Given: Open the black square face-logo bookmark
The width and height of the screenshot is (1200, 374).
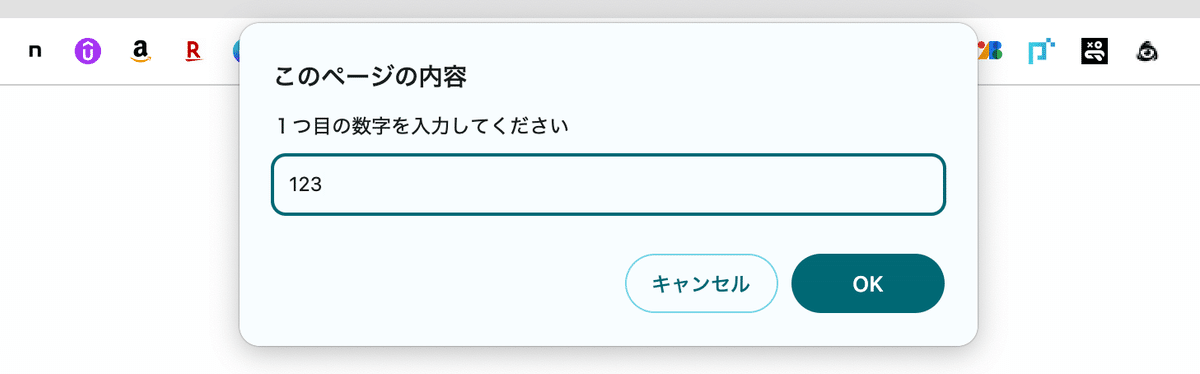Looking at the screenshot, I should 1095,51.
